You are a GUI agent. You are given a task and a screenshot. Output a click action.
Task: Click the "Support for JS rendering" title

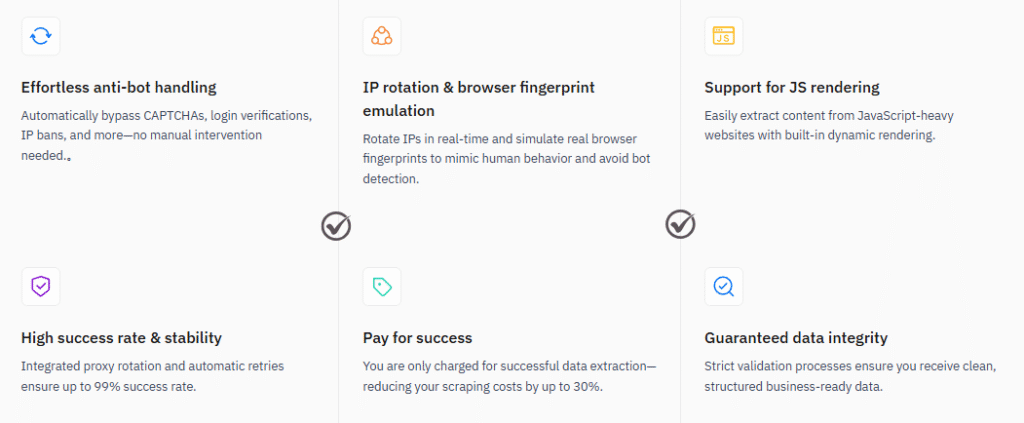pyautogui.click(x=792, y=87)
